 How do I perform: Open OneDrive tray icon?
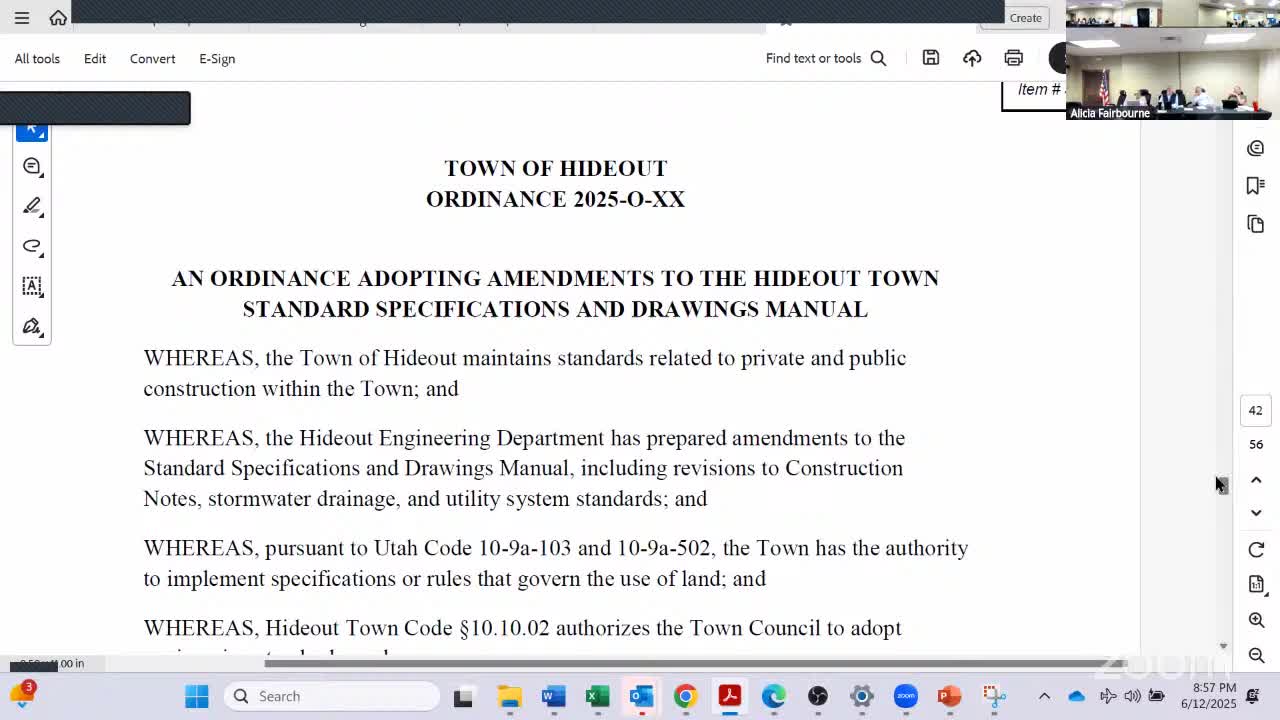[x=1077, y=696]
